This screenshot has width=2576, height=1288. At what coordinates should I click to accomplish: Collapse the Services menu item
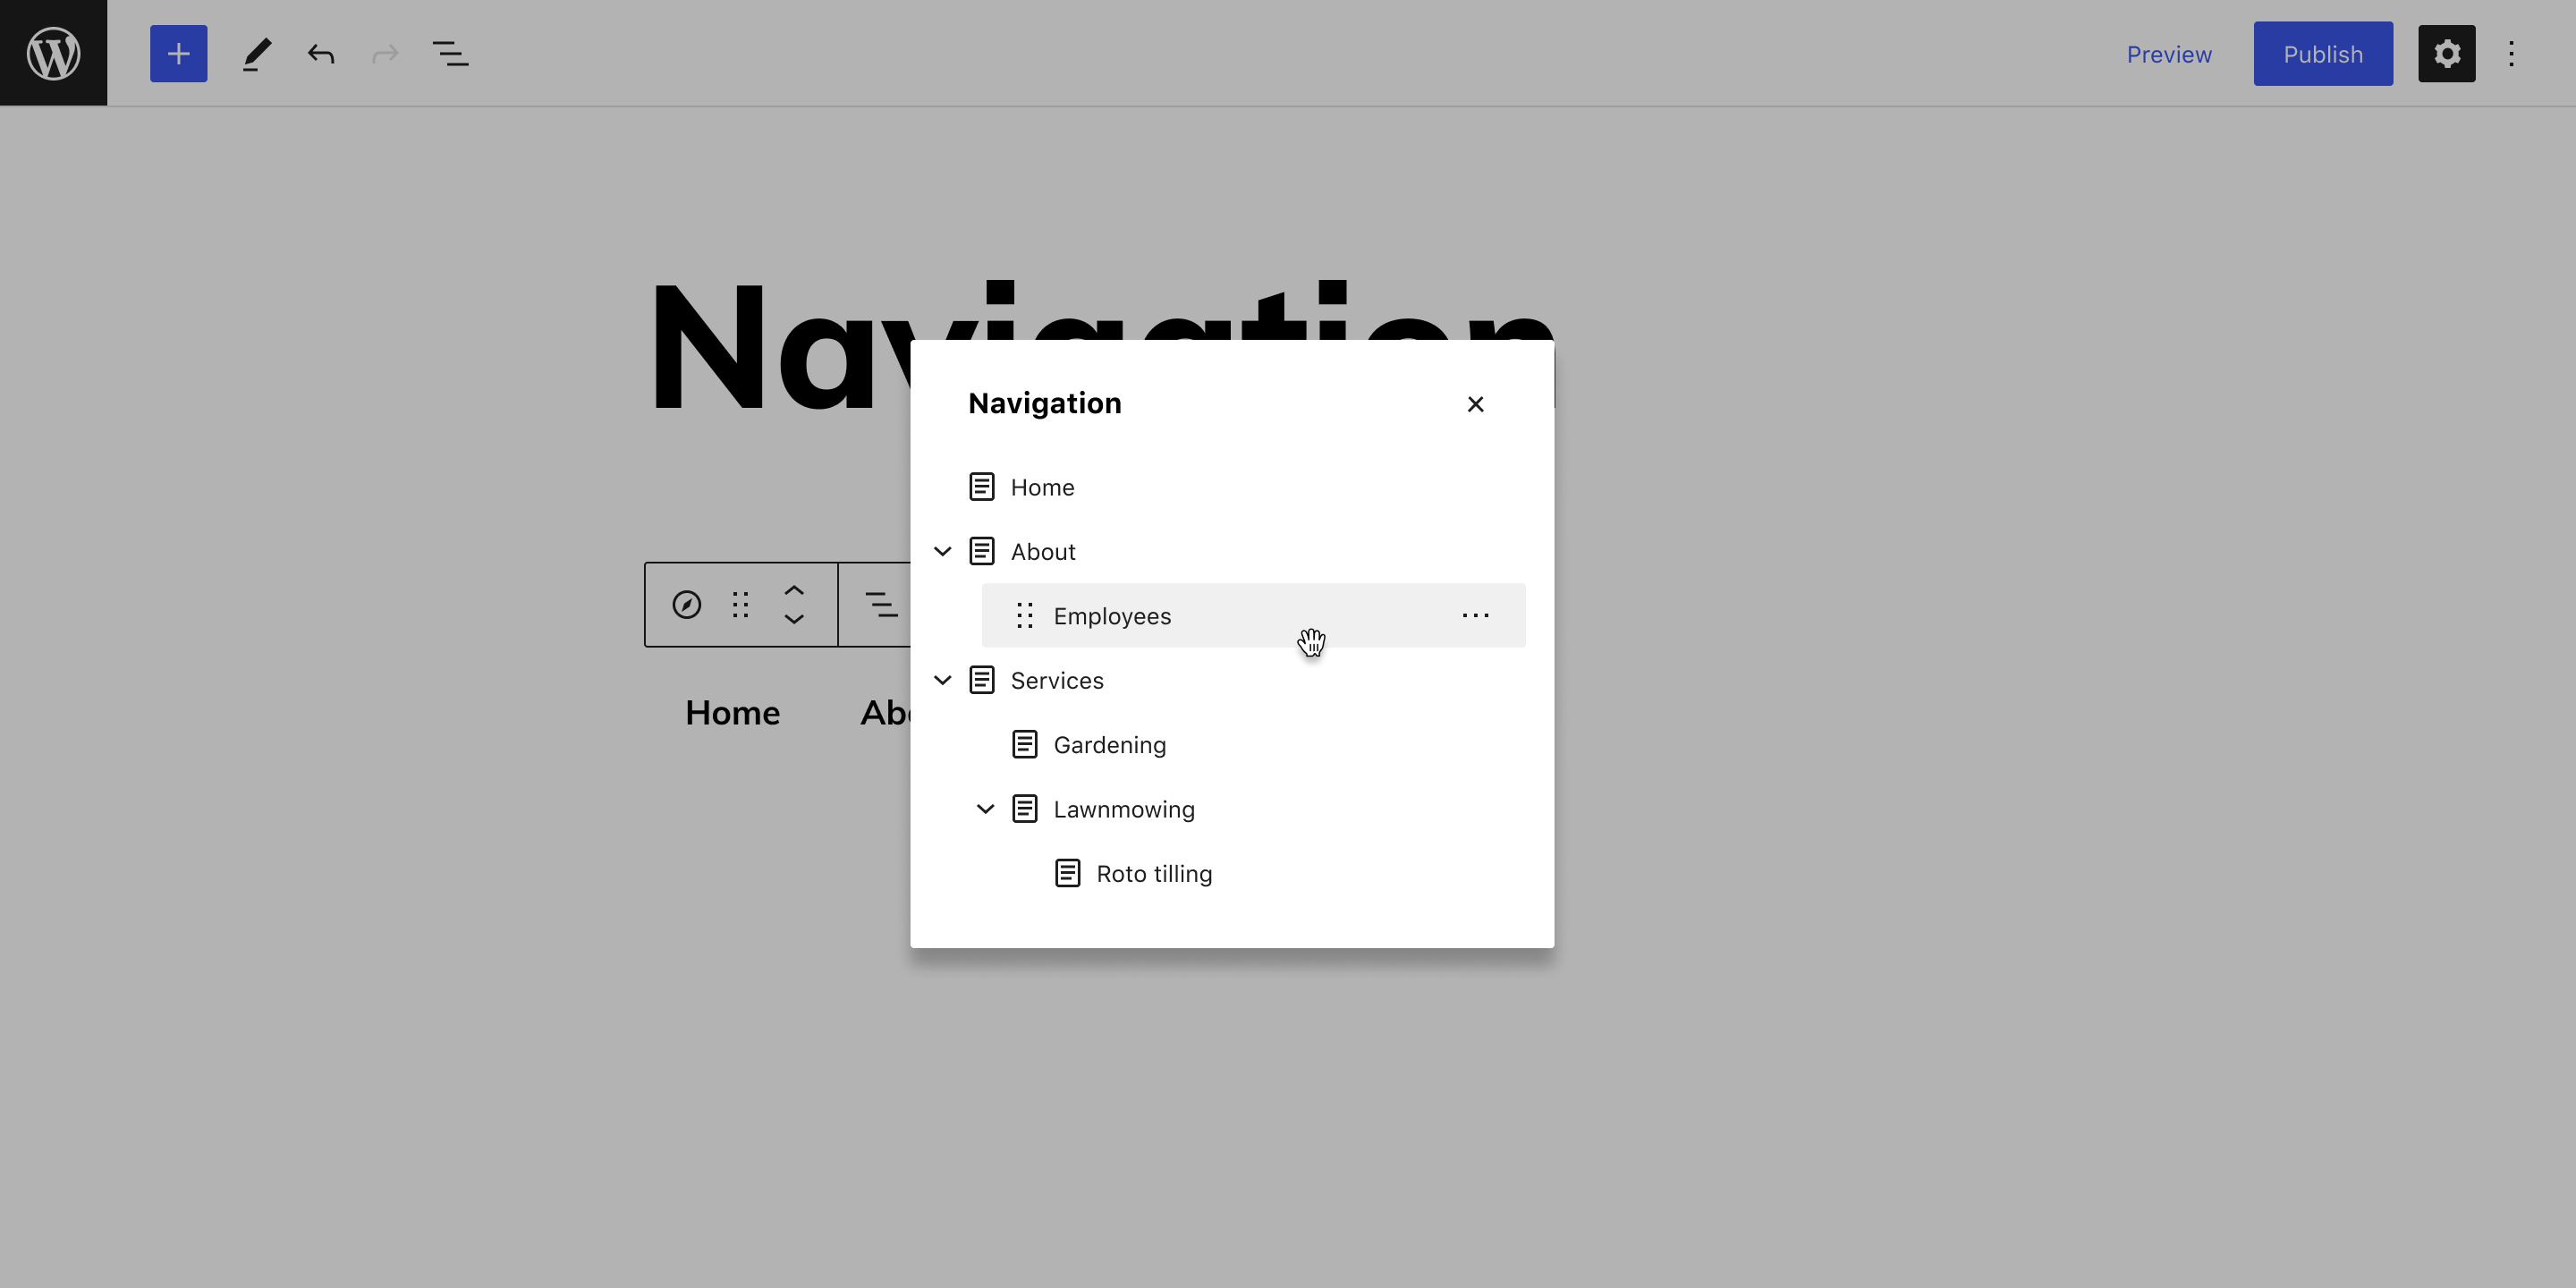click(942, 680)
